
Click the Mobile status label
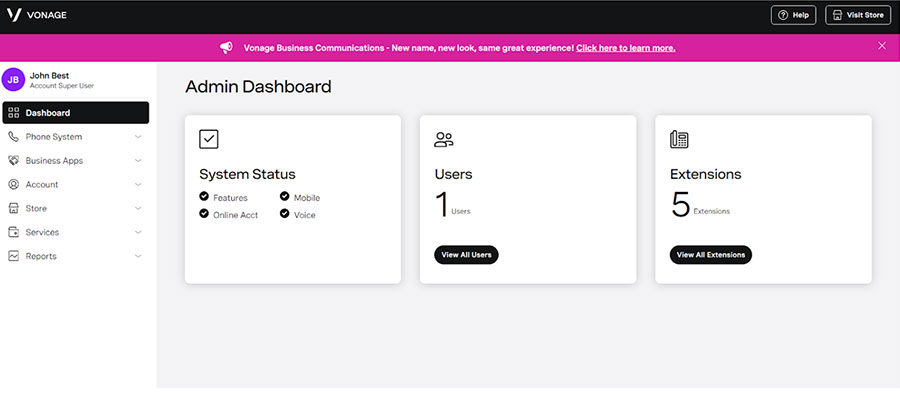pos(307,198)
